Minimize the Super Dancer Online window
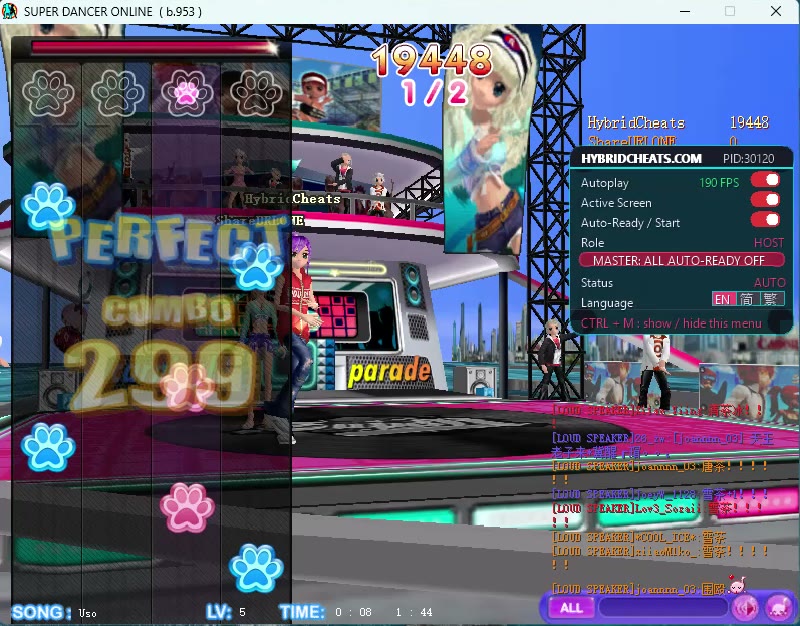This screenshot has height=626, width=800. coord(685,11)
